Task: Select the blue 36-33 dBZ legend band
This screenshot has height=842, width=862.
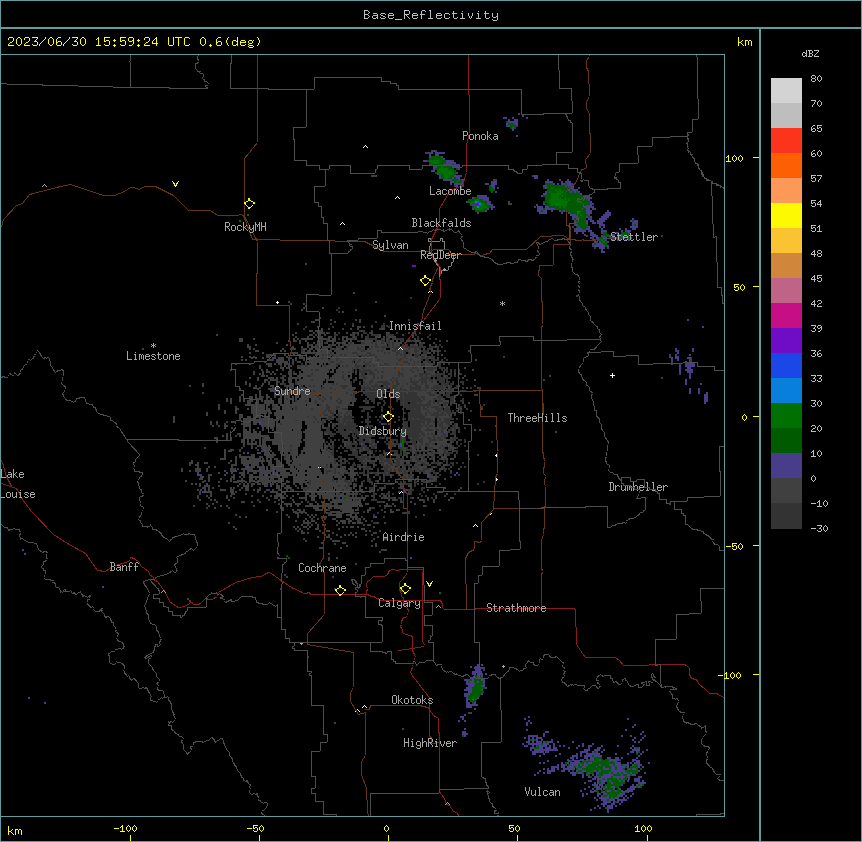Action: [x=786, y=365]
